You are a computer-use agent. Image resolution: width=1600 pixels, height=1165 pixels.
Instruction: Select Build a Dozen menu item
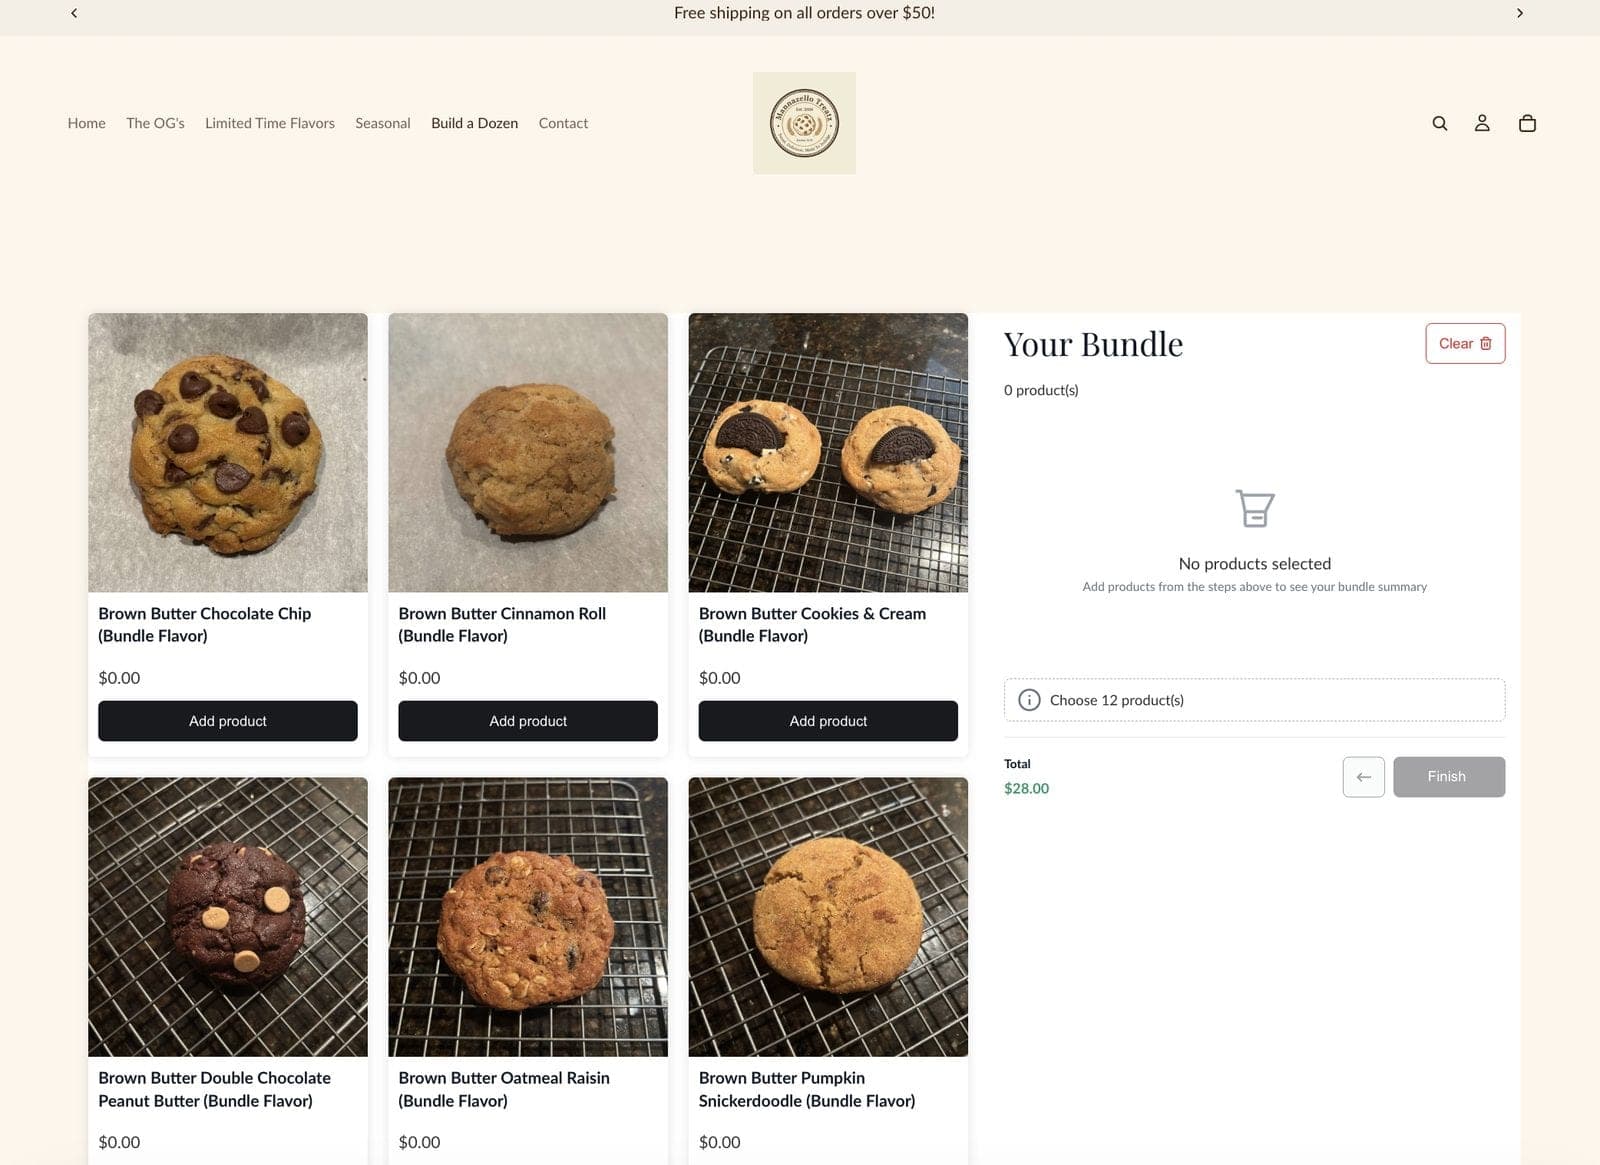(x=475, y=123)
